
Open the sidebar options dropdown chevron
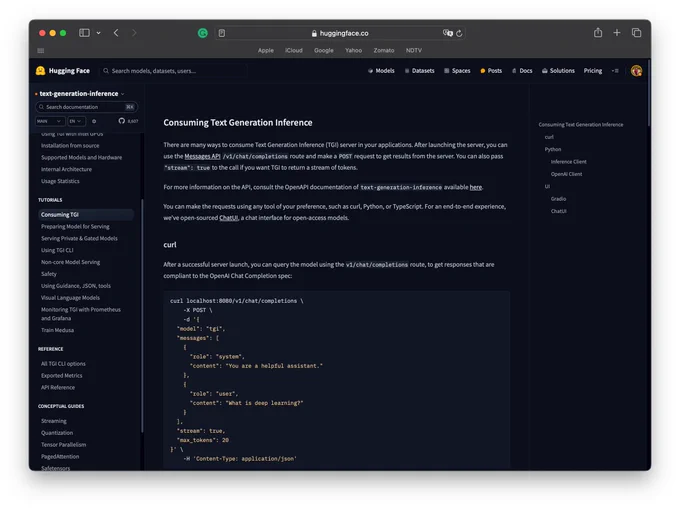pyautogui.click(x=98, y=33)
